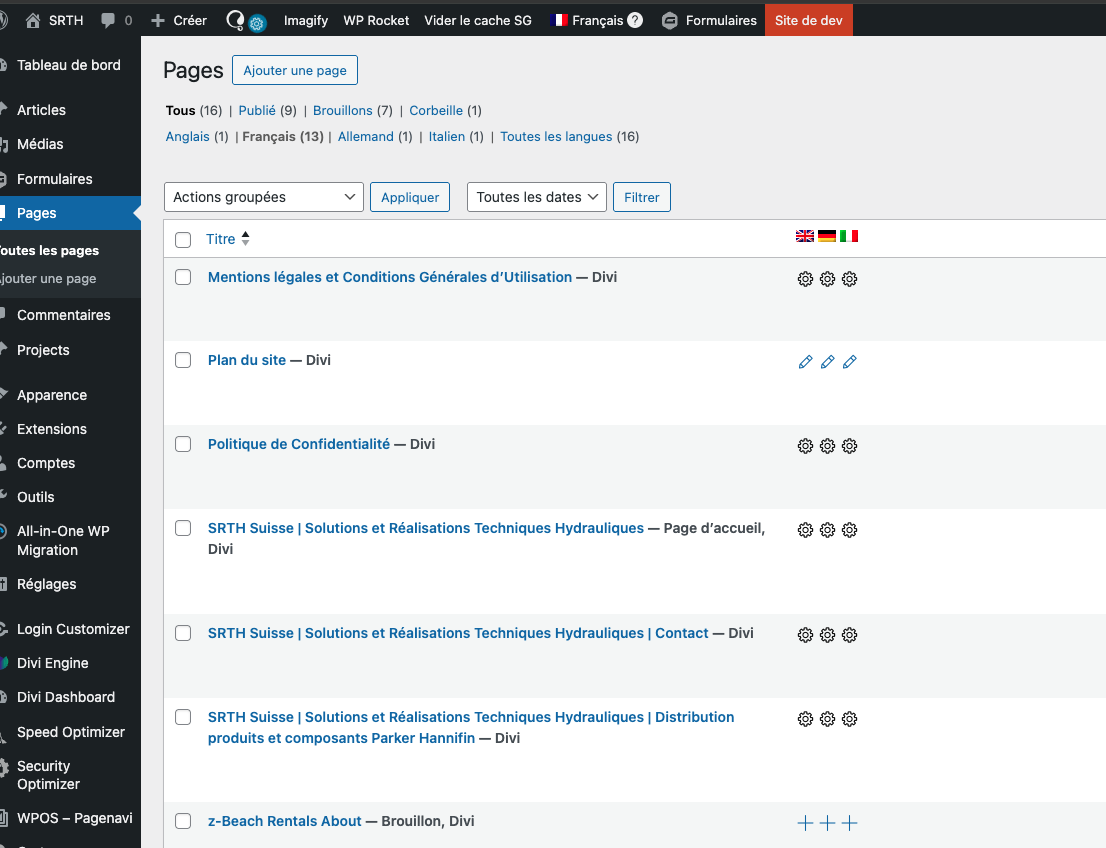Tick the Politique de Confidentialité checkbox

(x=183, y=444)
